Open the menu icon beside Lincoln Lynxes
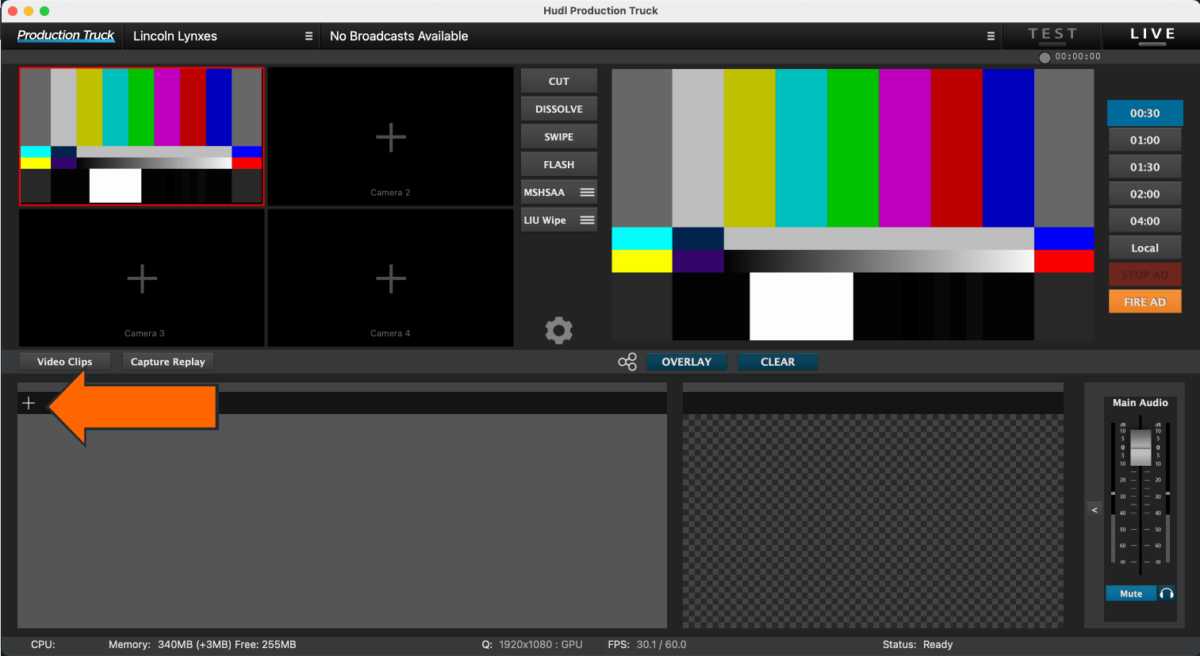 (307, 35)
